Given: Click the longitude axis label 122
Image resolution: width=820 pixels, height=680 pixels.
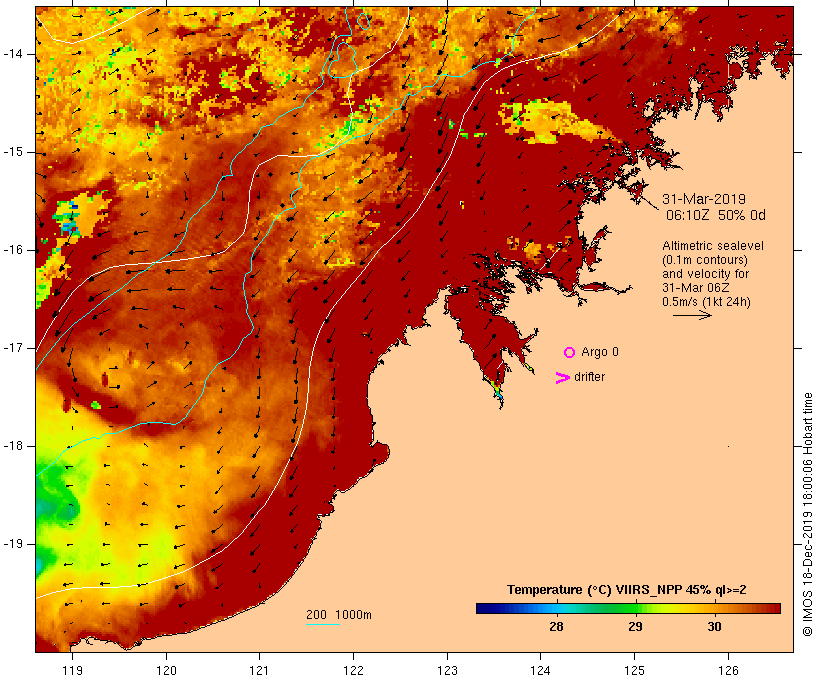Looking at the screenshot, I should (354, 670).
